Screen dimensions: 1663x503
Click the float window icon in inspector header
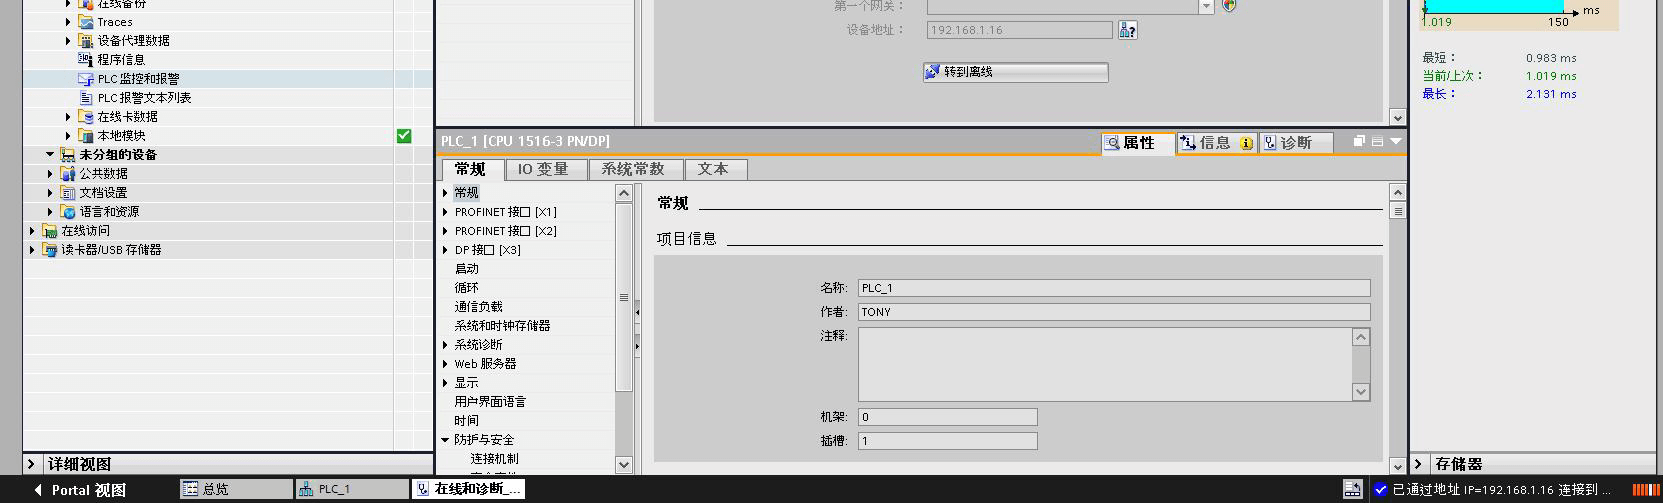pyautogui.click(x=1359, y=142)
